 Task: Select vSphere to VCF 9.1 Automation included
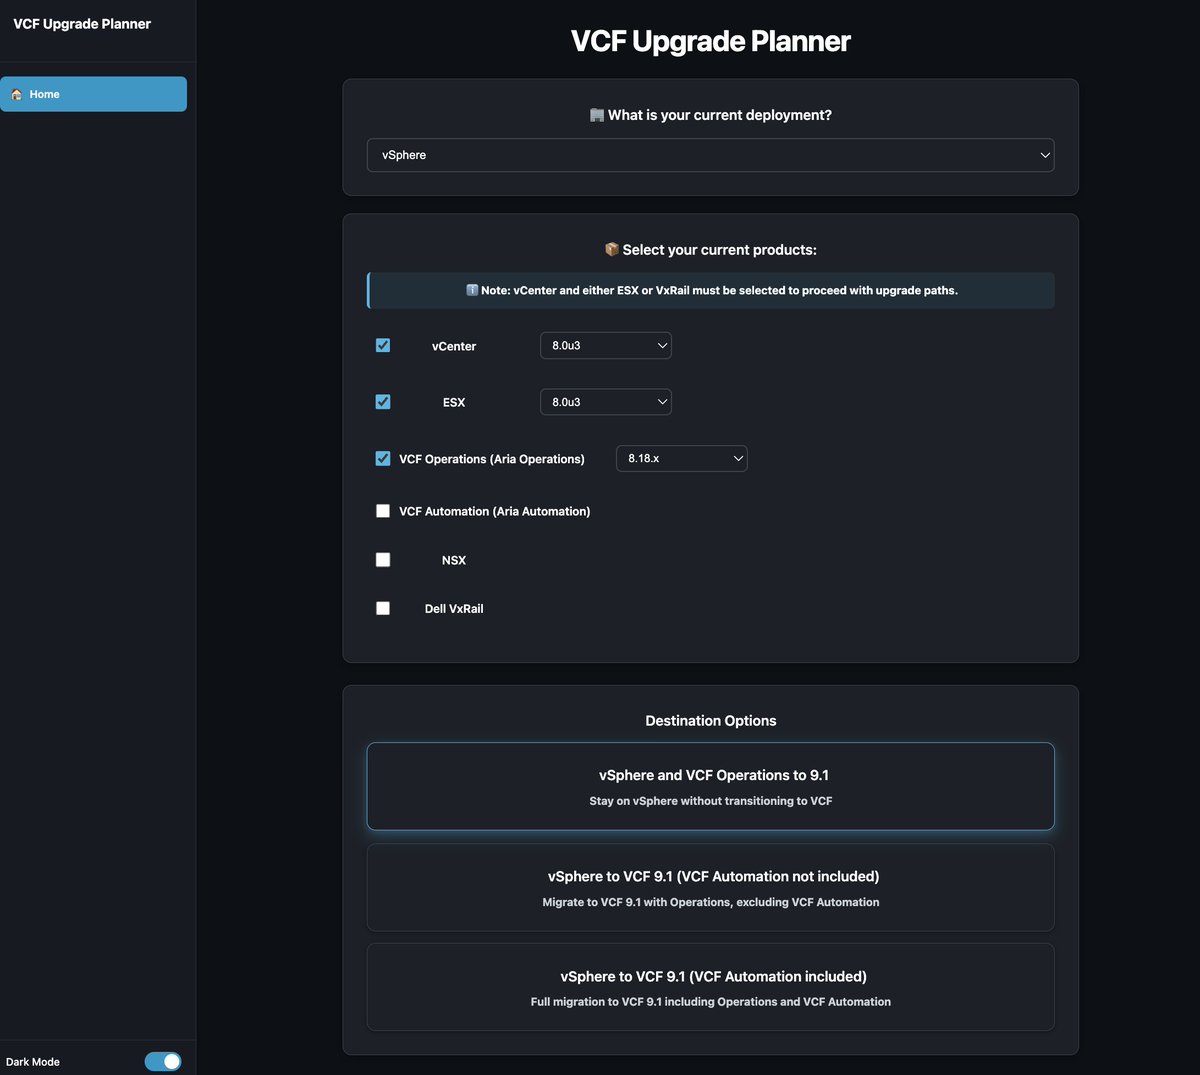pos(711,987)
